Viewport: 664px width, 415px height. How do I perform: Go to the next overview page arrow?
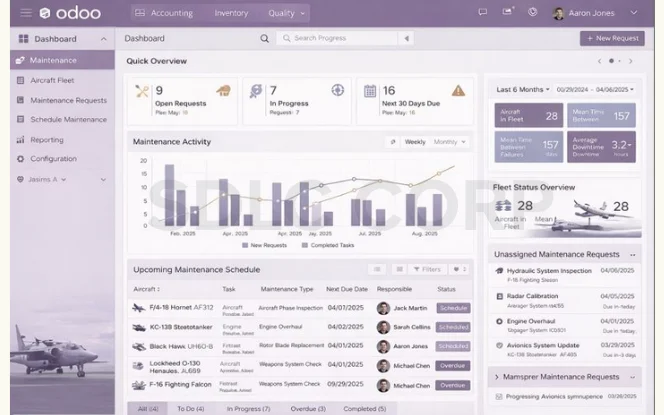(x=631, y=61)
